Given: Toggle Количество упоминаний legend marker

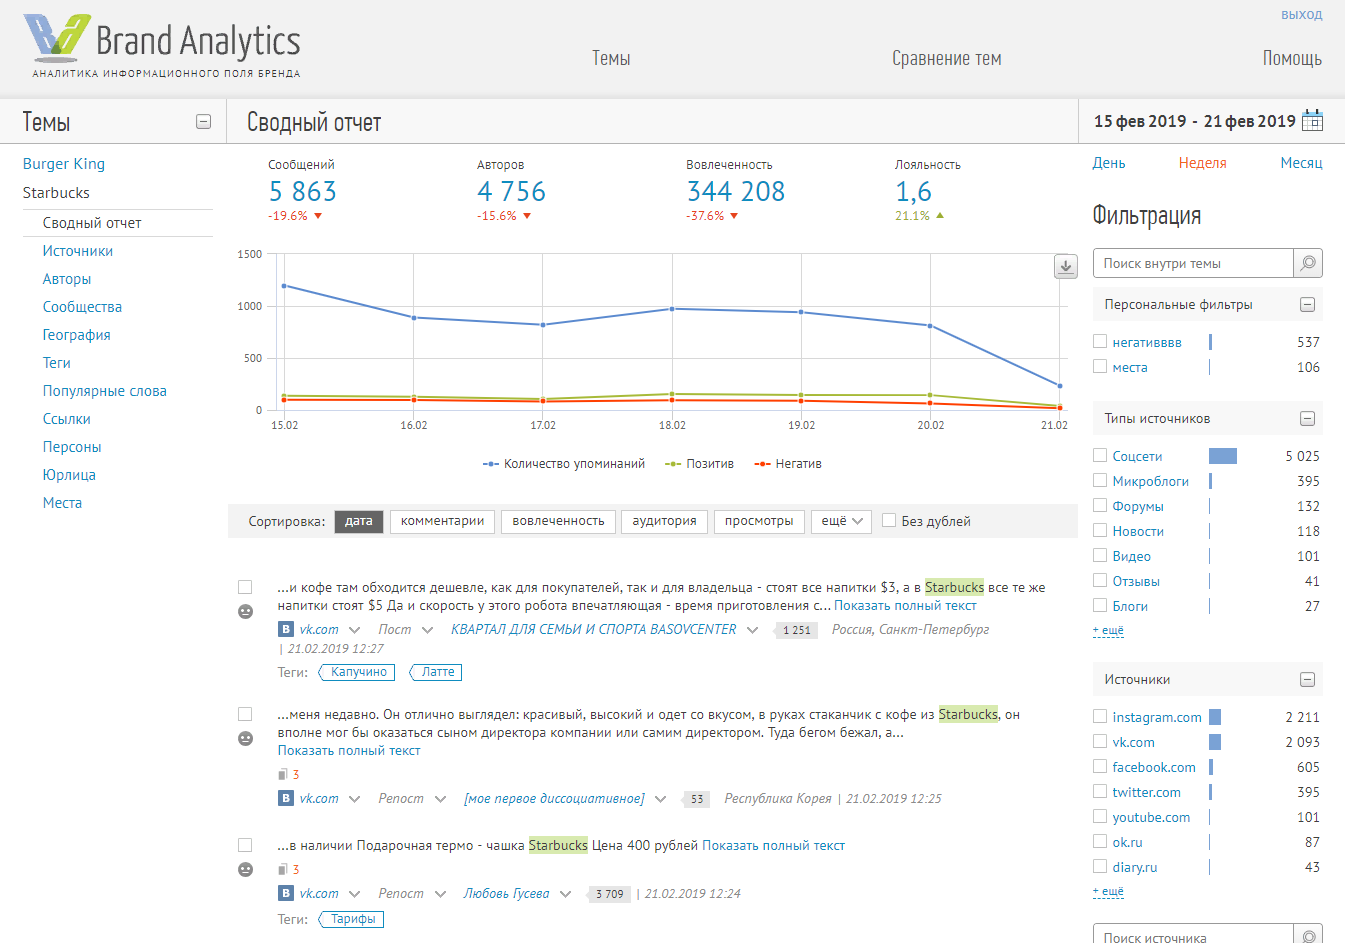Looking at the screenshot, I should pyautogui.click(x=490, y=464).
